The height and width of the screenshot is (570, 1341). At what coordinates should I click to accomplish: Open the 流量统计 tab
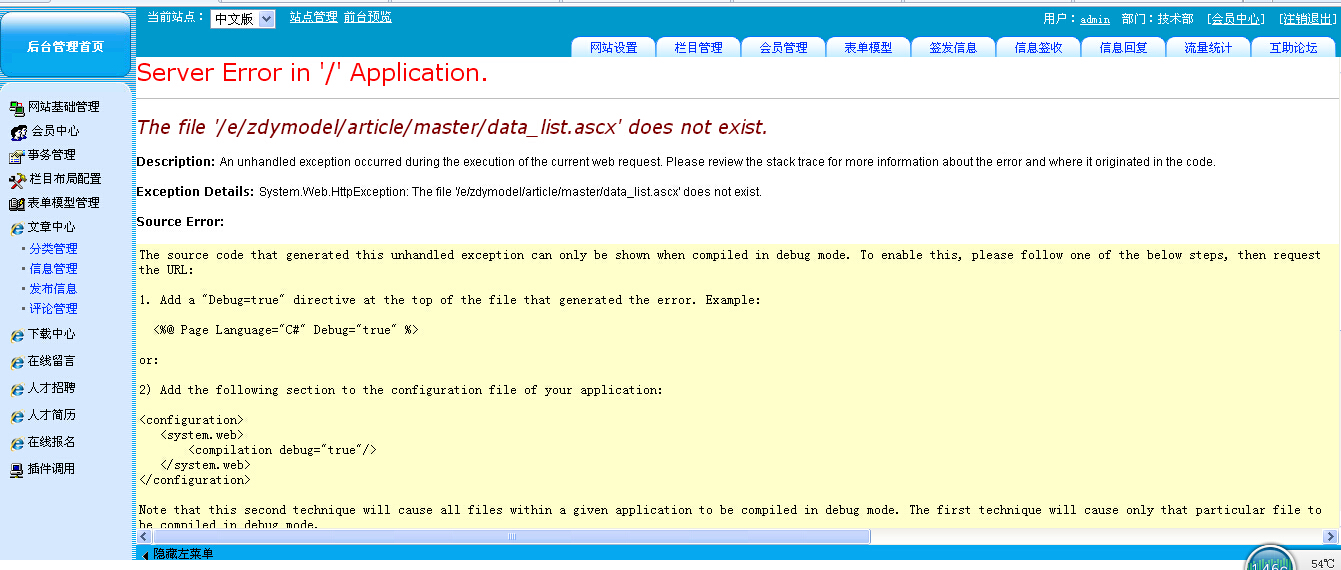[x=1208, y=47]
